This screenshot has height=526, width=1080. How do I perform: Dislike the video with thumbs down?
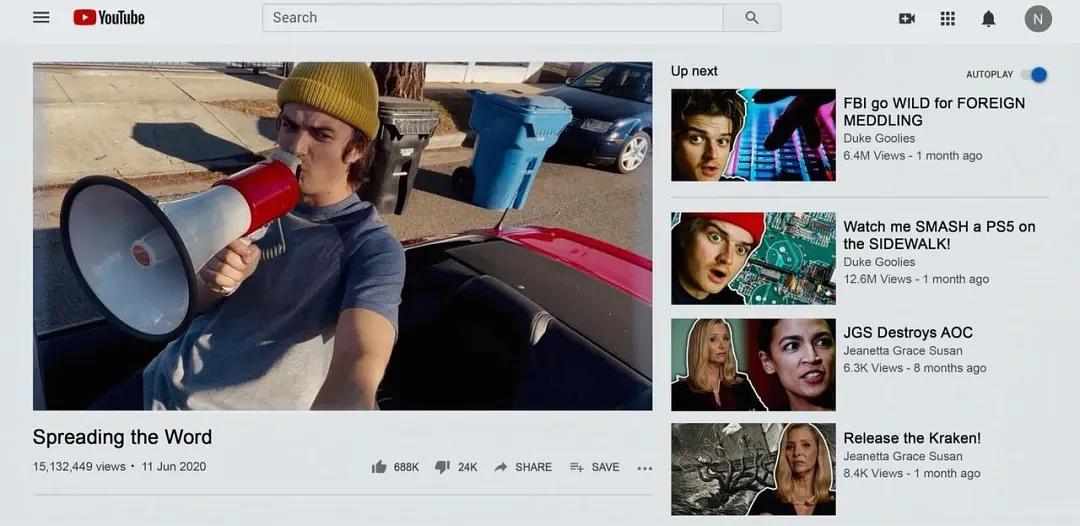coord(442,467)
